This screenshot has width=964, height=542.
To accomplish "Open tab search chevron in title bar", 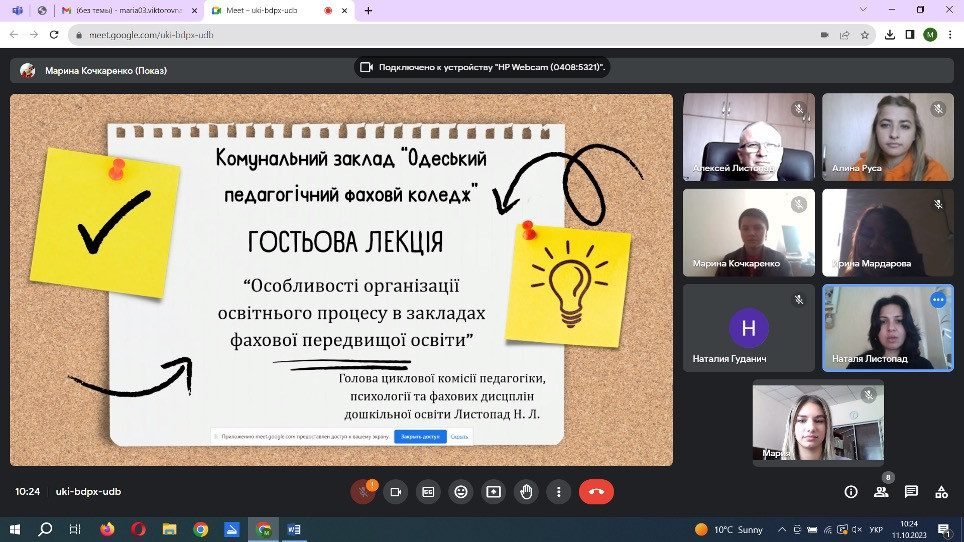I will 863,9.
